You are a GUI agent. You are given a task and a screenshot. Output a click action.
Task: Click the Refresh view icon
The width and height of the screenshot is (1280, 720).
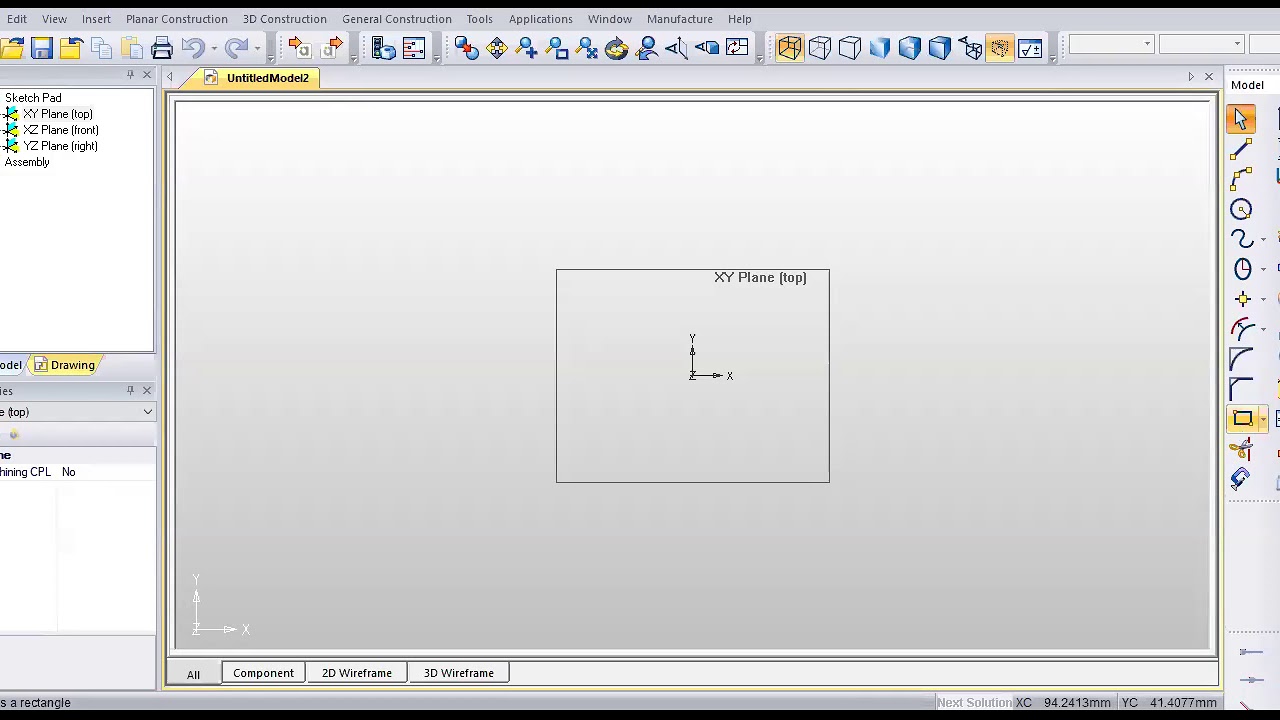[737, 48]
